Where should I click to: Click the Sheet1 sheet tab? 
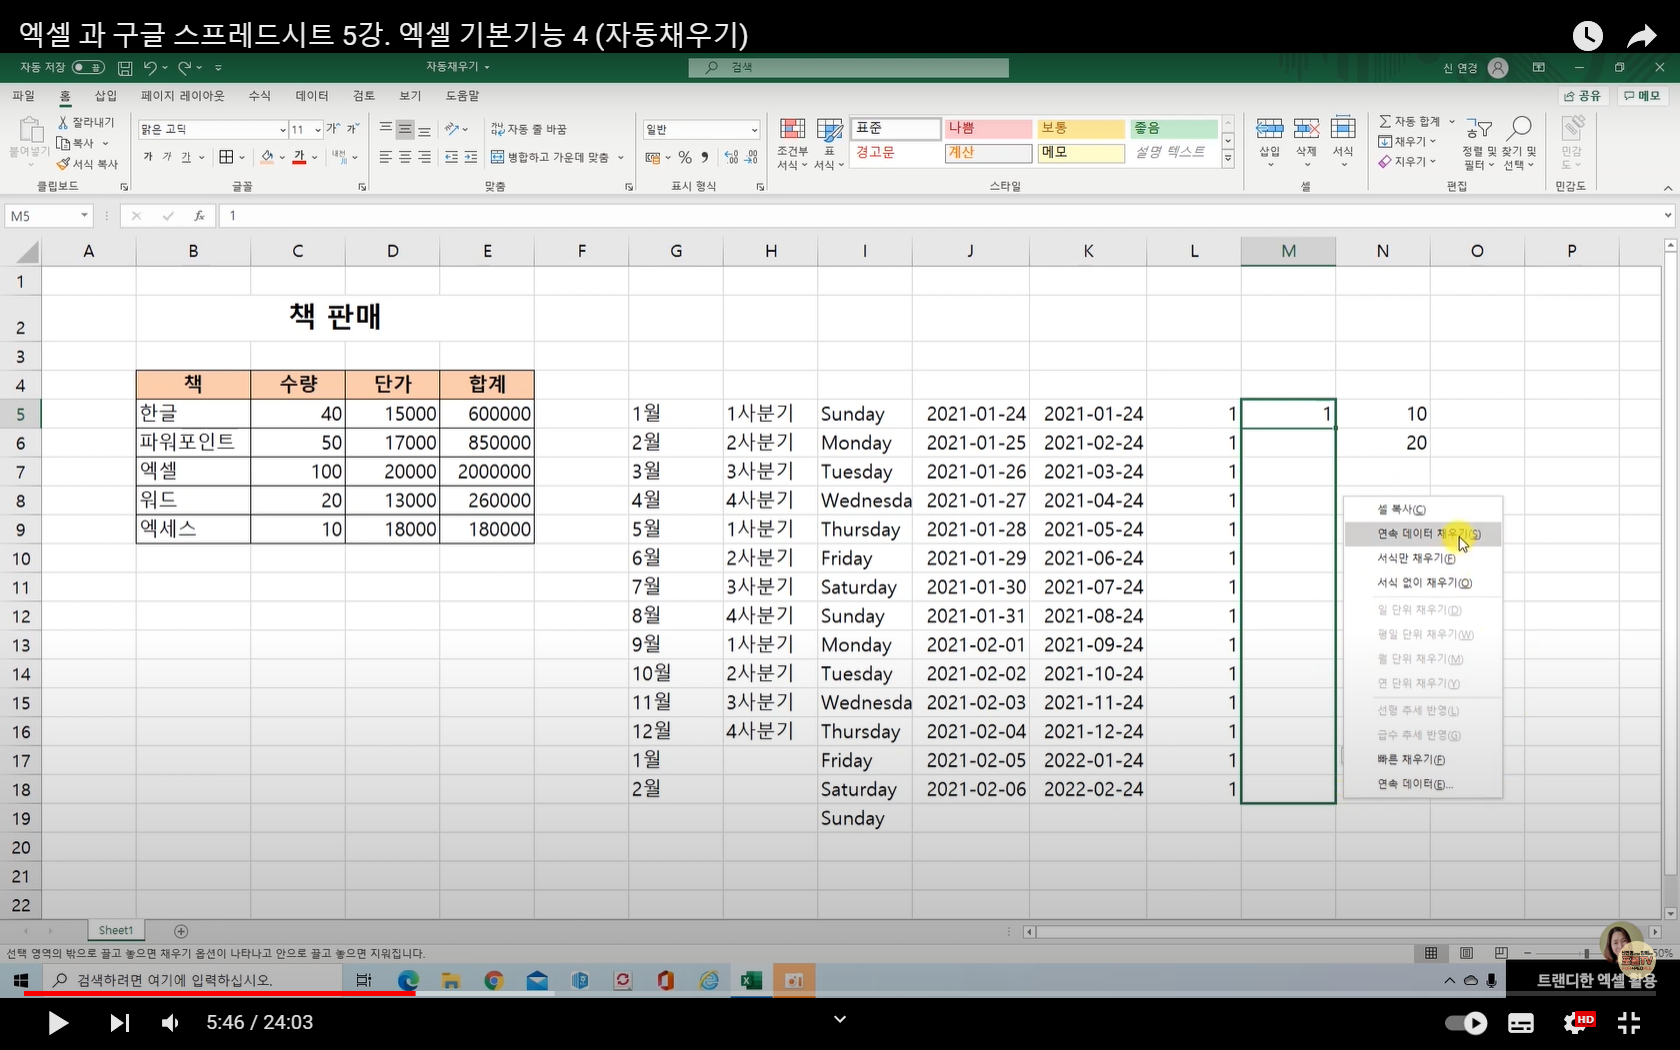tap(115, 931)
